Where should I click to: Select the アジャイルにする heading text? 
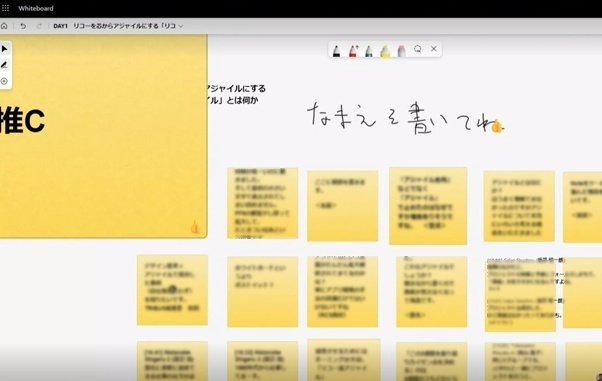(236, 89)
